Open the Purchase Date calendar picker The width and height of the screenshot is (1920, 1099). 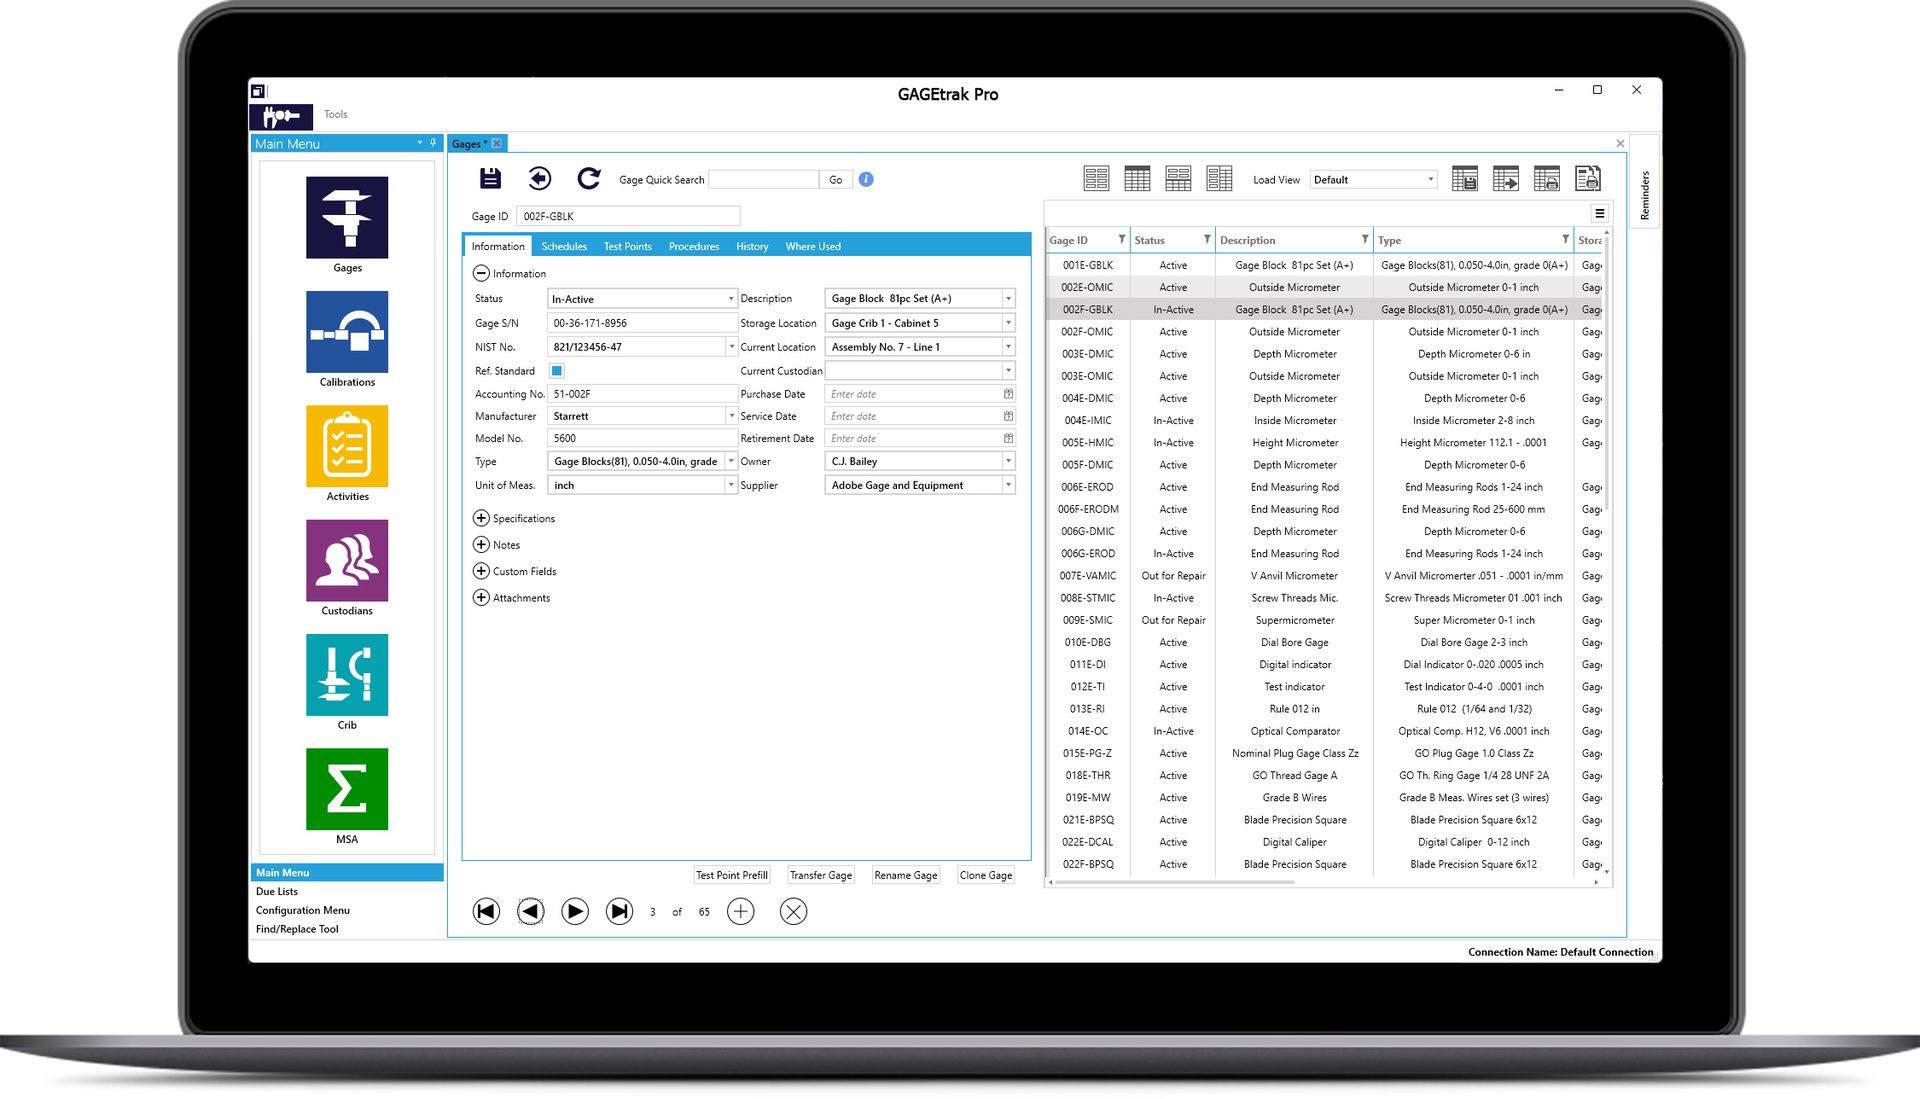point(1008,394)
